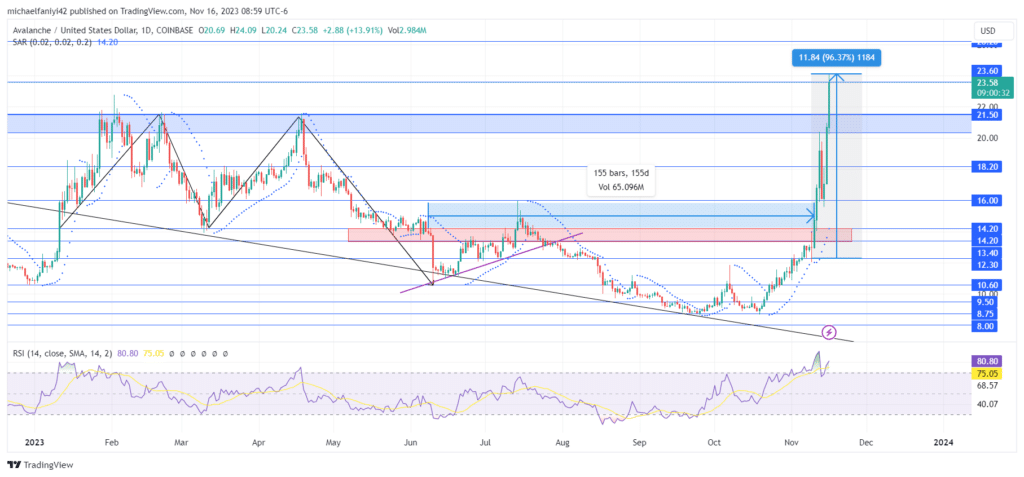The height and width of the screenshot is (477, 1024).
Task: Click the Oct label on time axis
Action: click(x=714, y=442)
